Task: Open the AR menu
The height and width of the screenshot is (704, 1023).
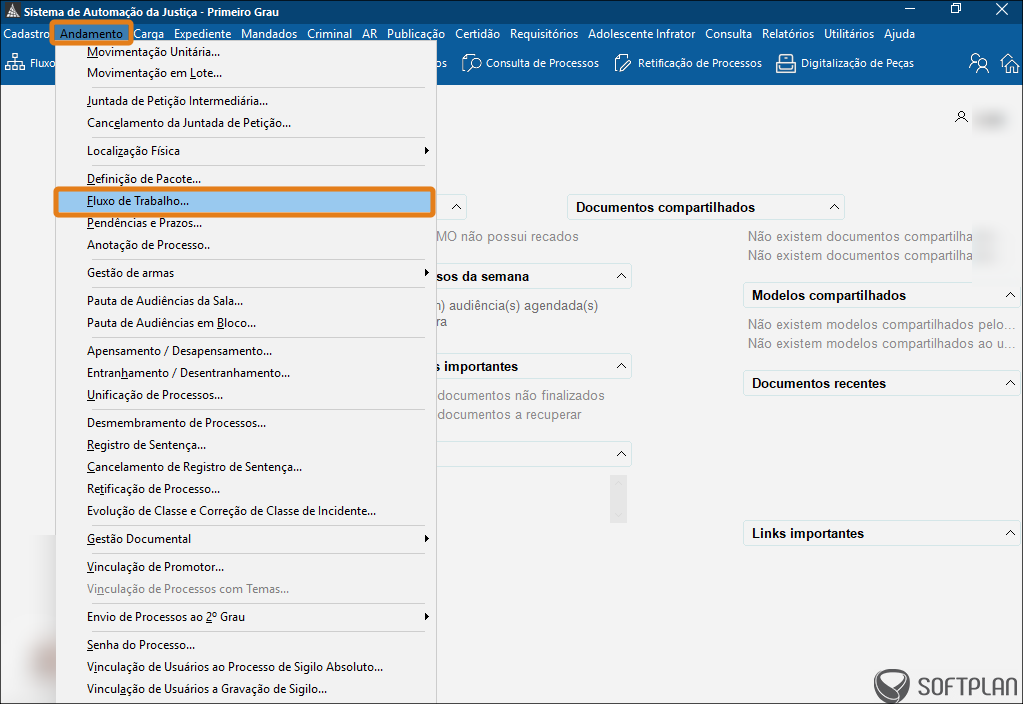Action: [x=370, y=34]
